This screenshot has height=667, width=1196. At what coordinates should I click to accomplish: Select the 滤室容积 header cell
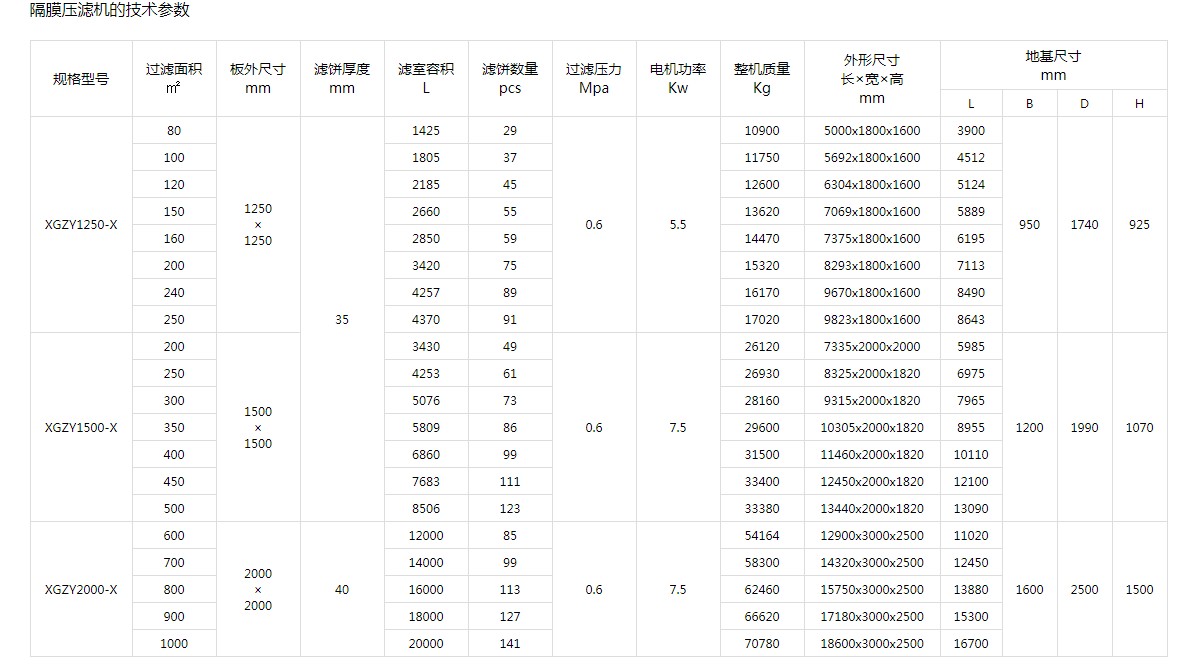coord(426,78)
